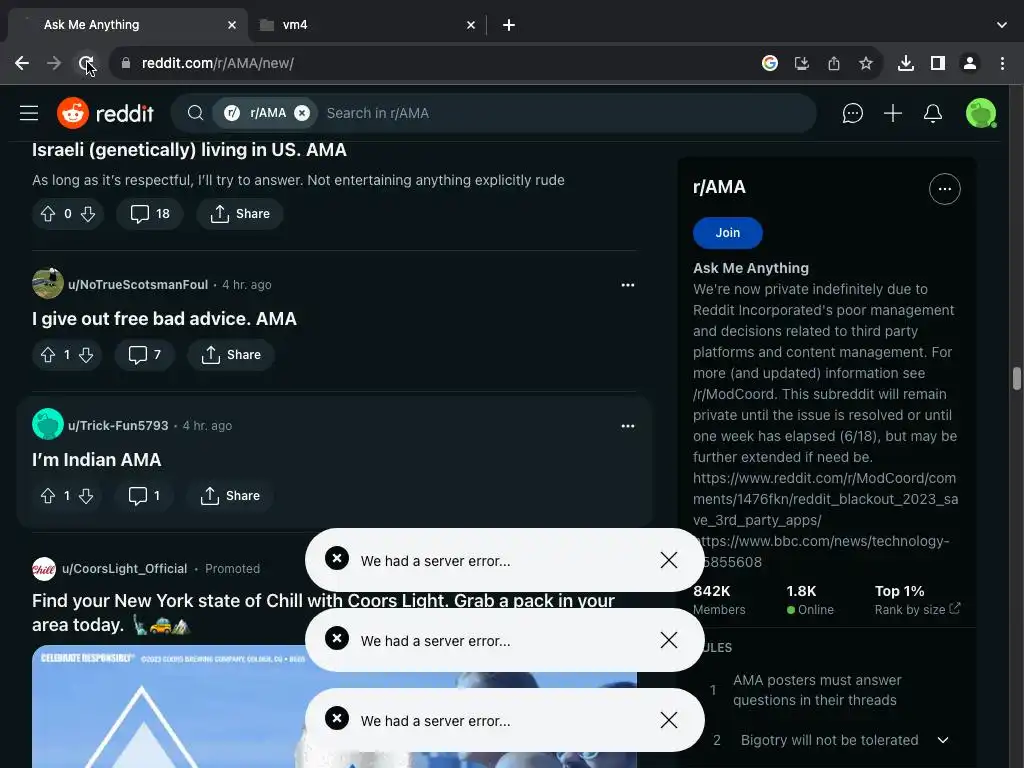
Task: Switch to the vm4 browser tab
Action: (x=366, y=25)
